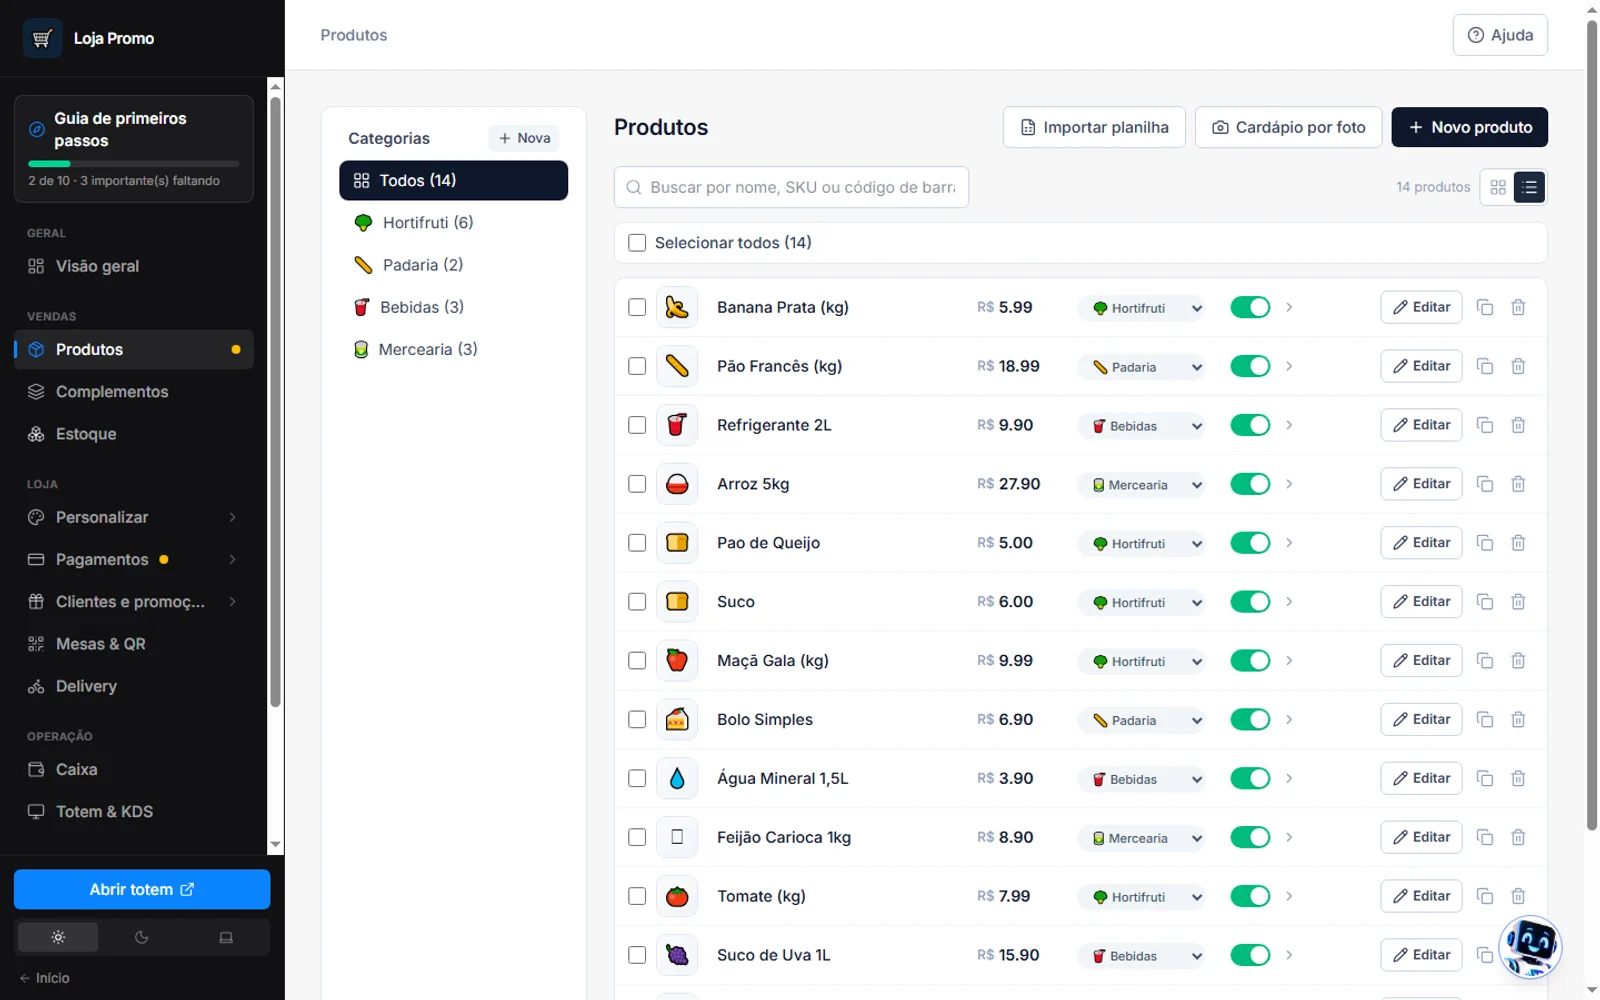Click the Guia de primeiros passos progress bar
Viewport: 1600px width, 1000px height.
pos(134,163)
